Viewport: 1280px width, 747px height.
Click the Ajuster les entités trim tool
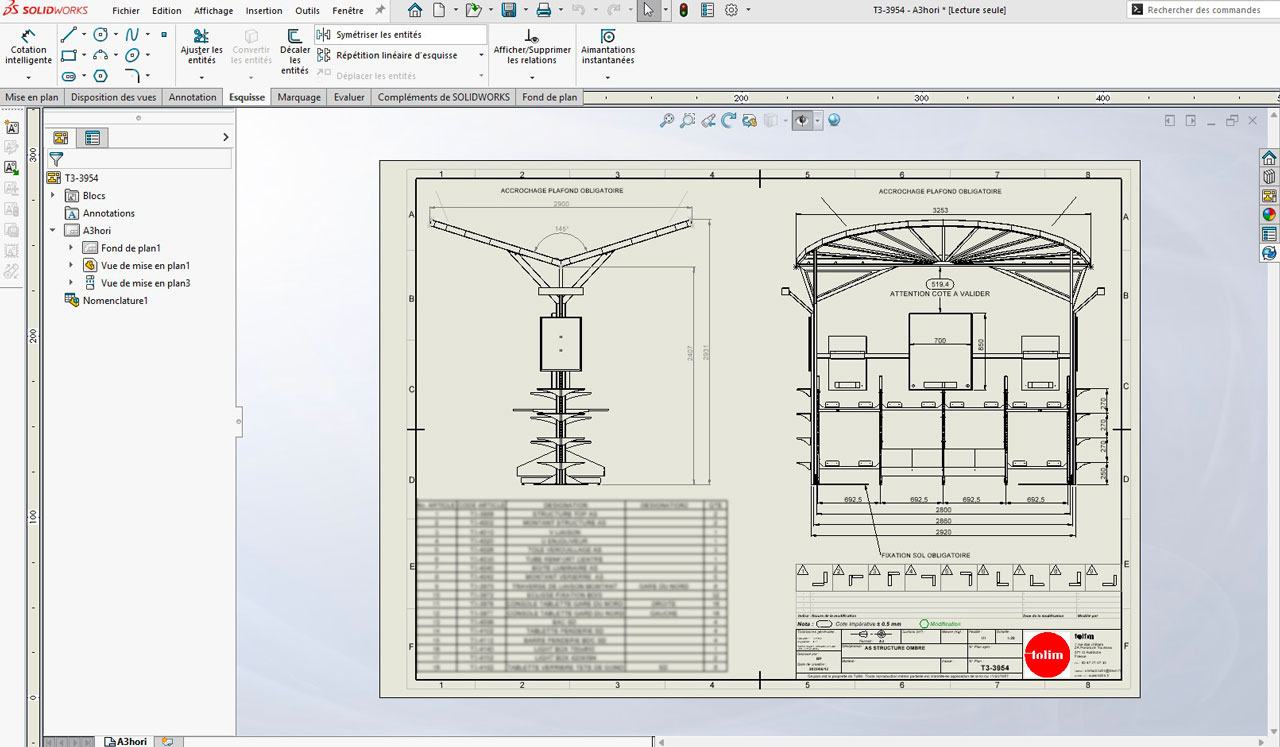[x=201, y=45]
